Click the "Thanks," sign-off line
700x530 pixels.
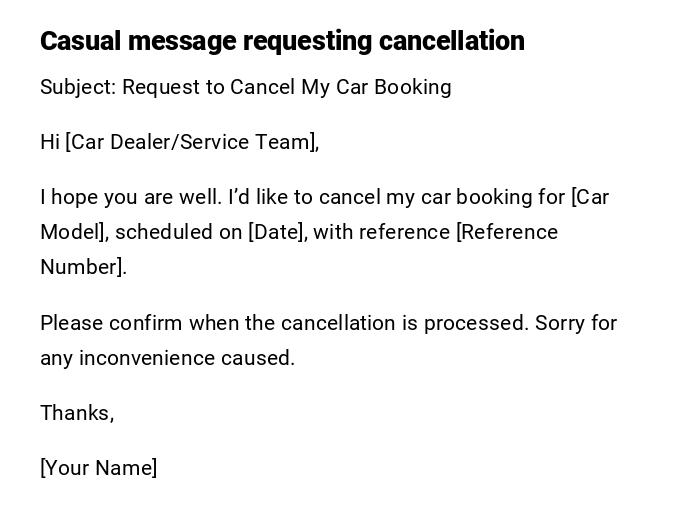pos(77,413)
